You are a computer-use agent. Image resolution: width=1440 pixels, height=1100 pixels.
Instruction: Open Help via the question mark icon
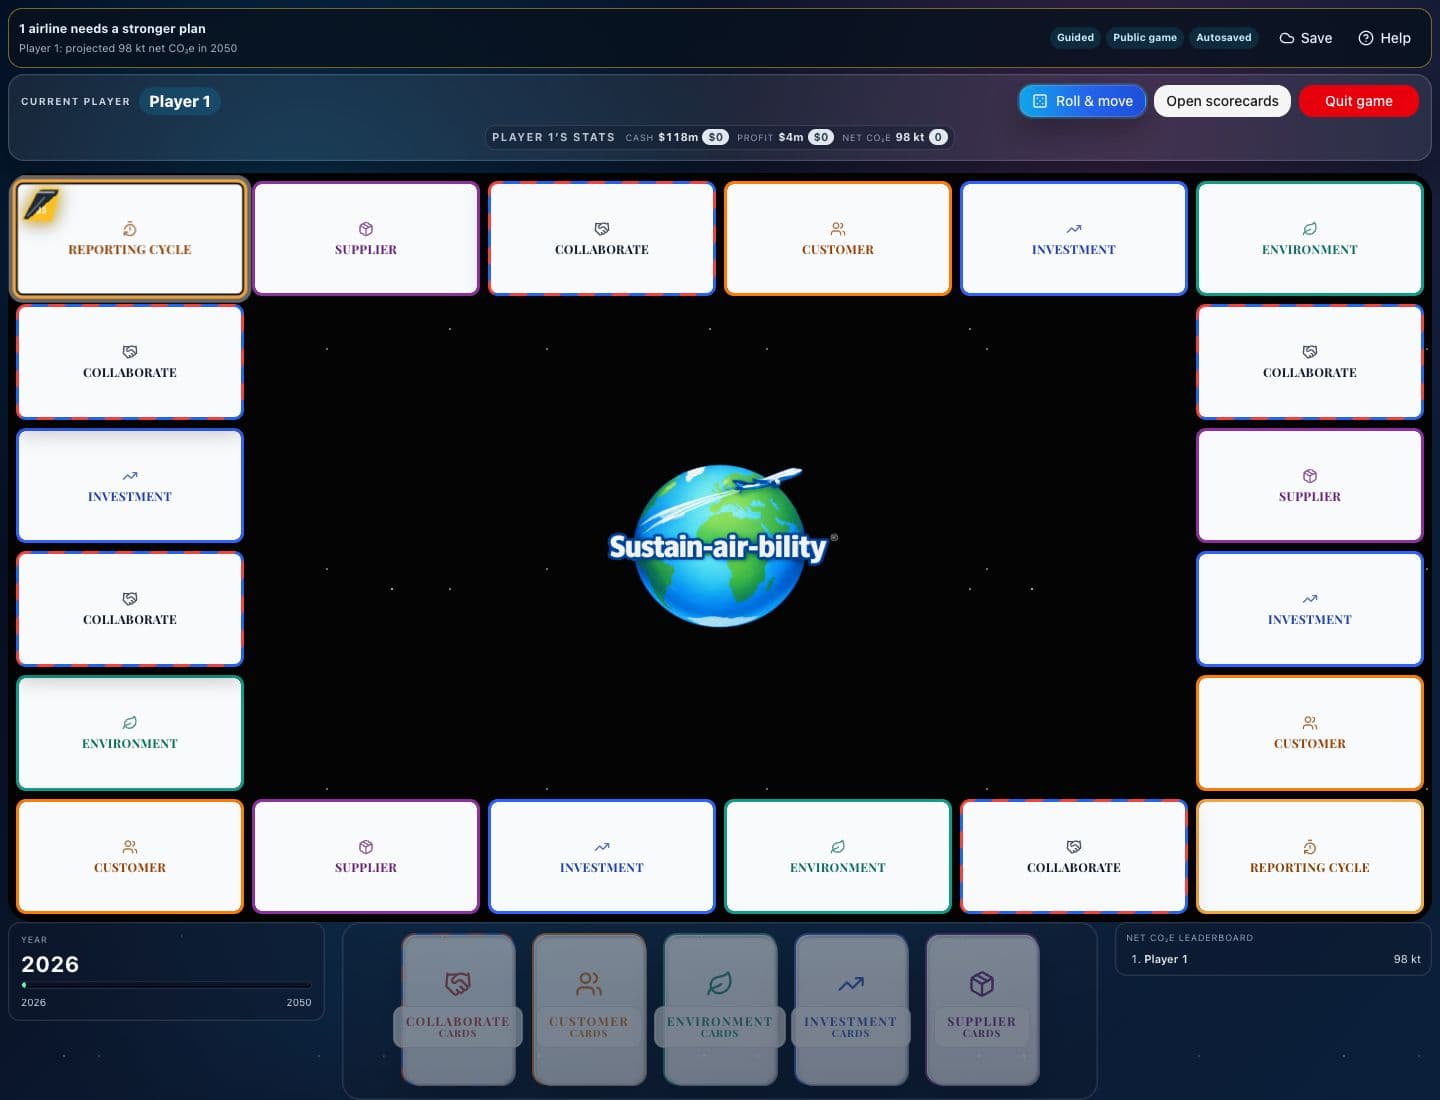pos(1366,38)
